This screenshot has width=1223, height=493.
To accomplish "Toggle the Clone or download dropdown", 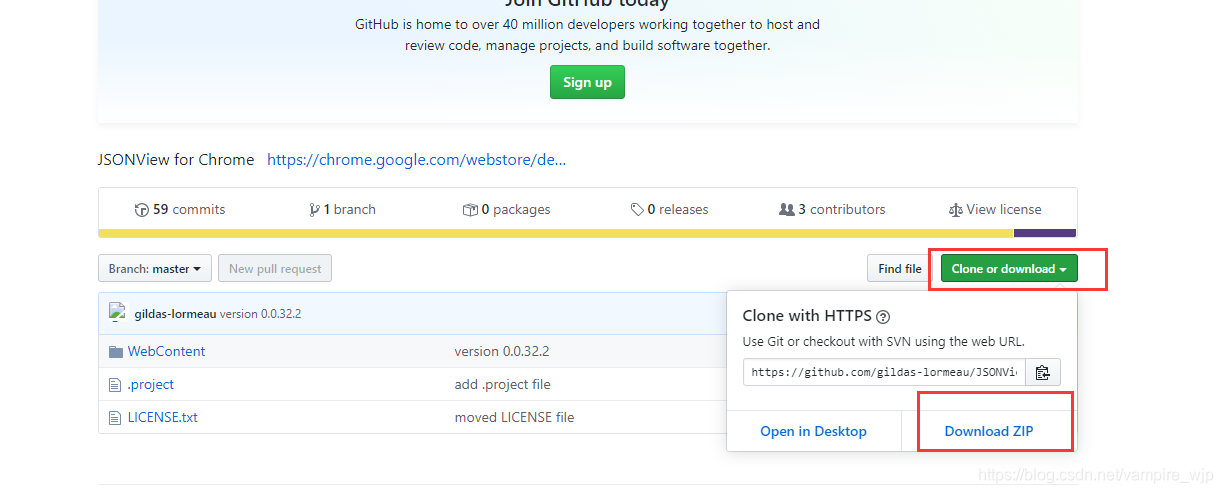I will coord(1009,268).
